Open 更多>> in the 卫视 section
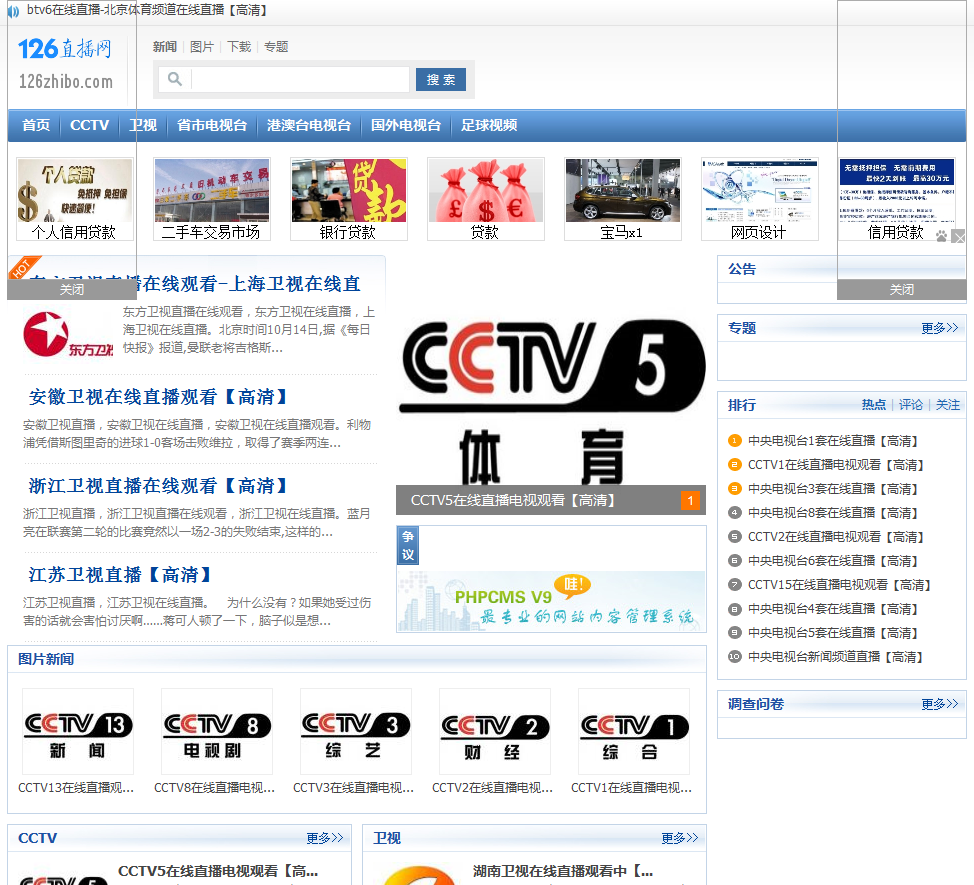Viewport: 974px width, 885px height. (680, 838)
